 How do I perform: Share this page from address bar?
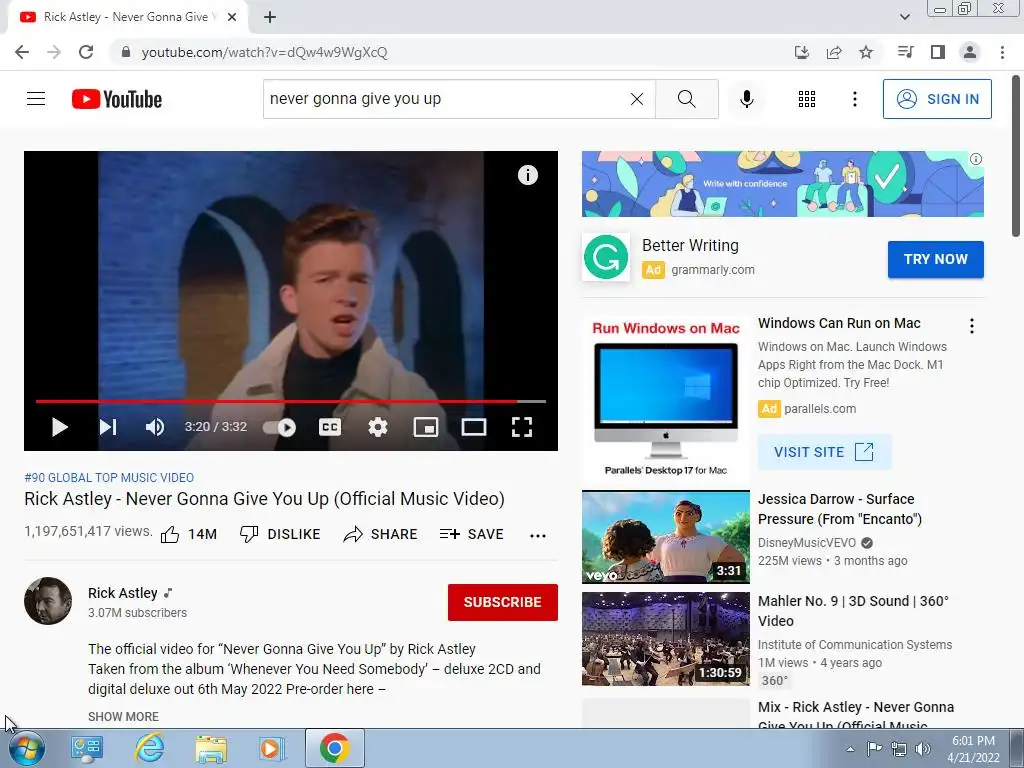[834, 52]
